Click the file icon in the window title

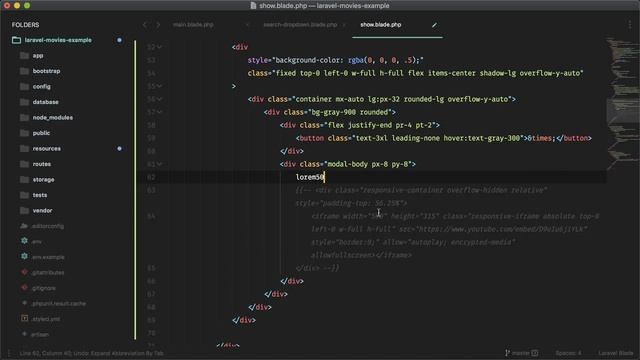tap(253, 6)
